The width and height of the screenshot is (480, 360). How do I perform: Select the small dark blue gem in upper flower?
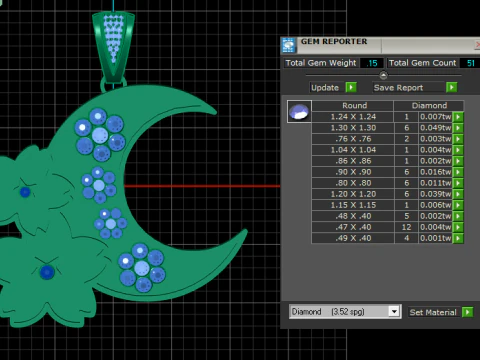click(25, 192)
